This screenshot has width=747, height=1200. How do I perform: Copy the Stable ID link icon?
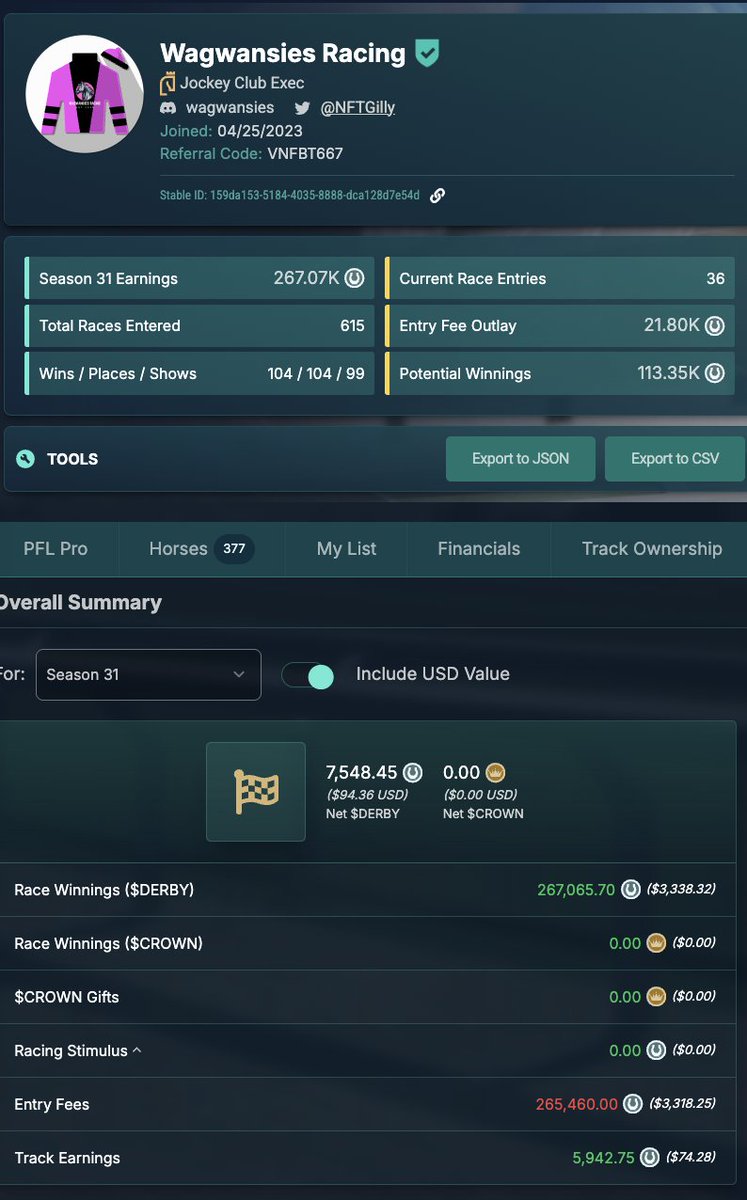pos(437,195)
